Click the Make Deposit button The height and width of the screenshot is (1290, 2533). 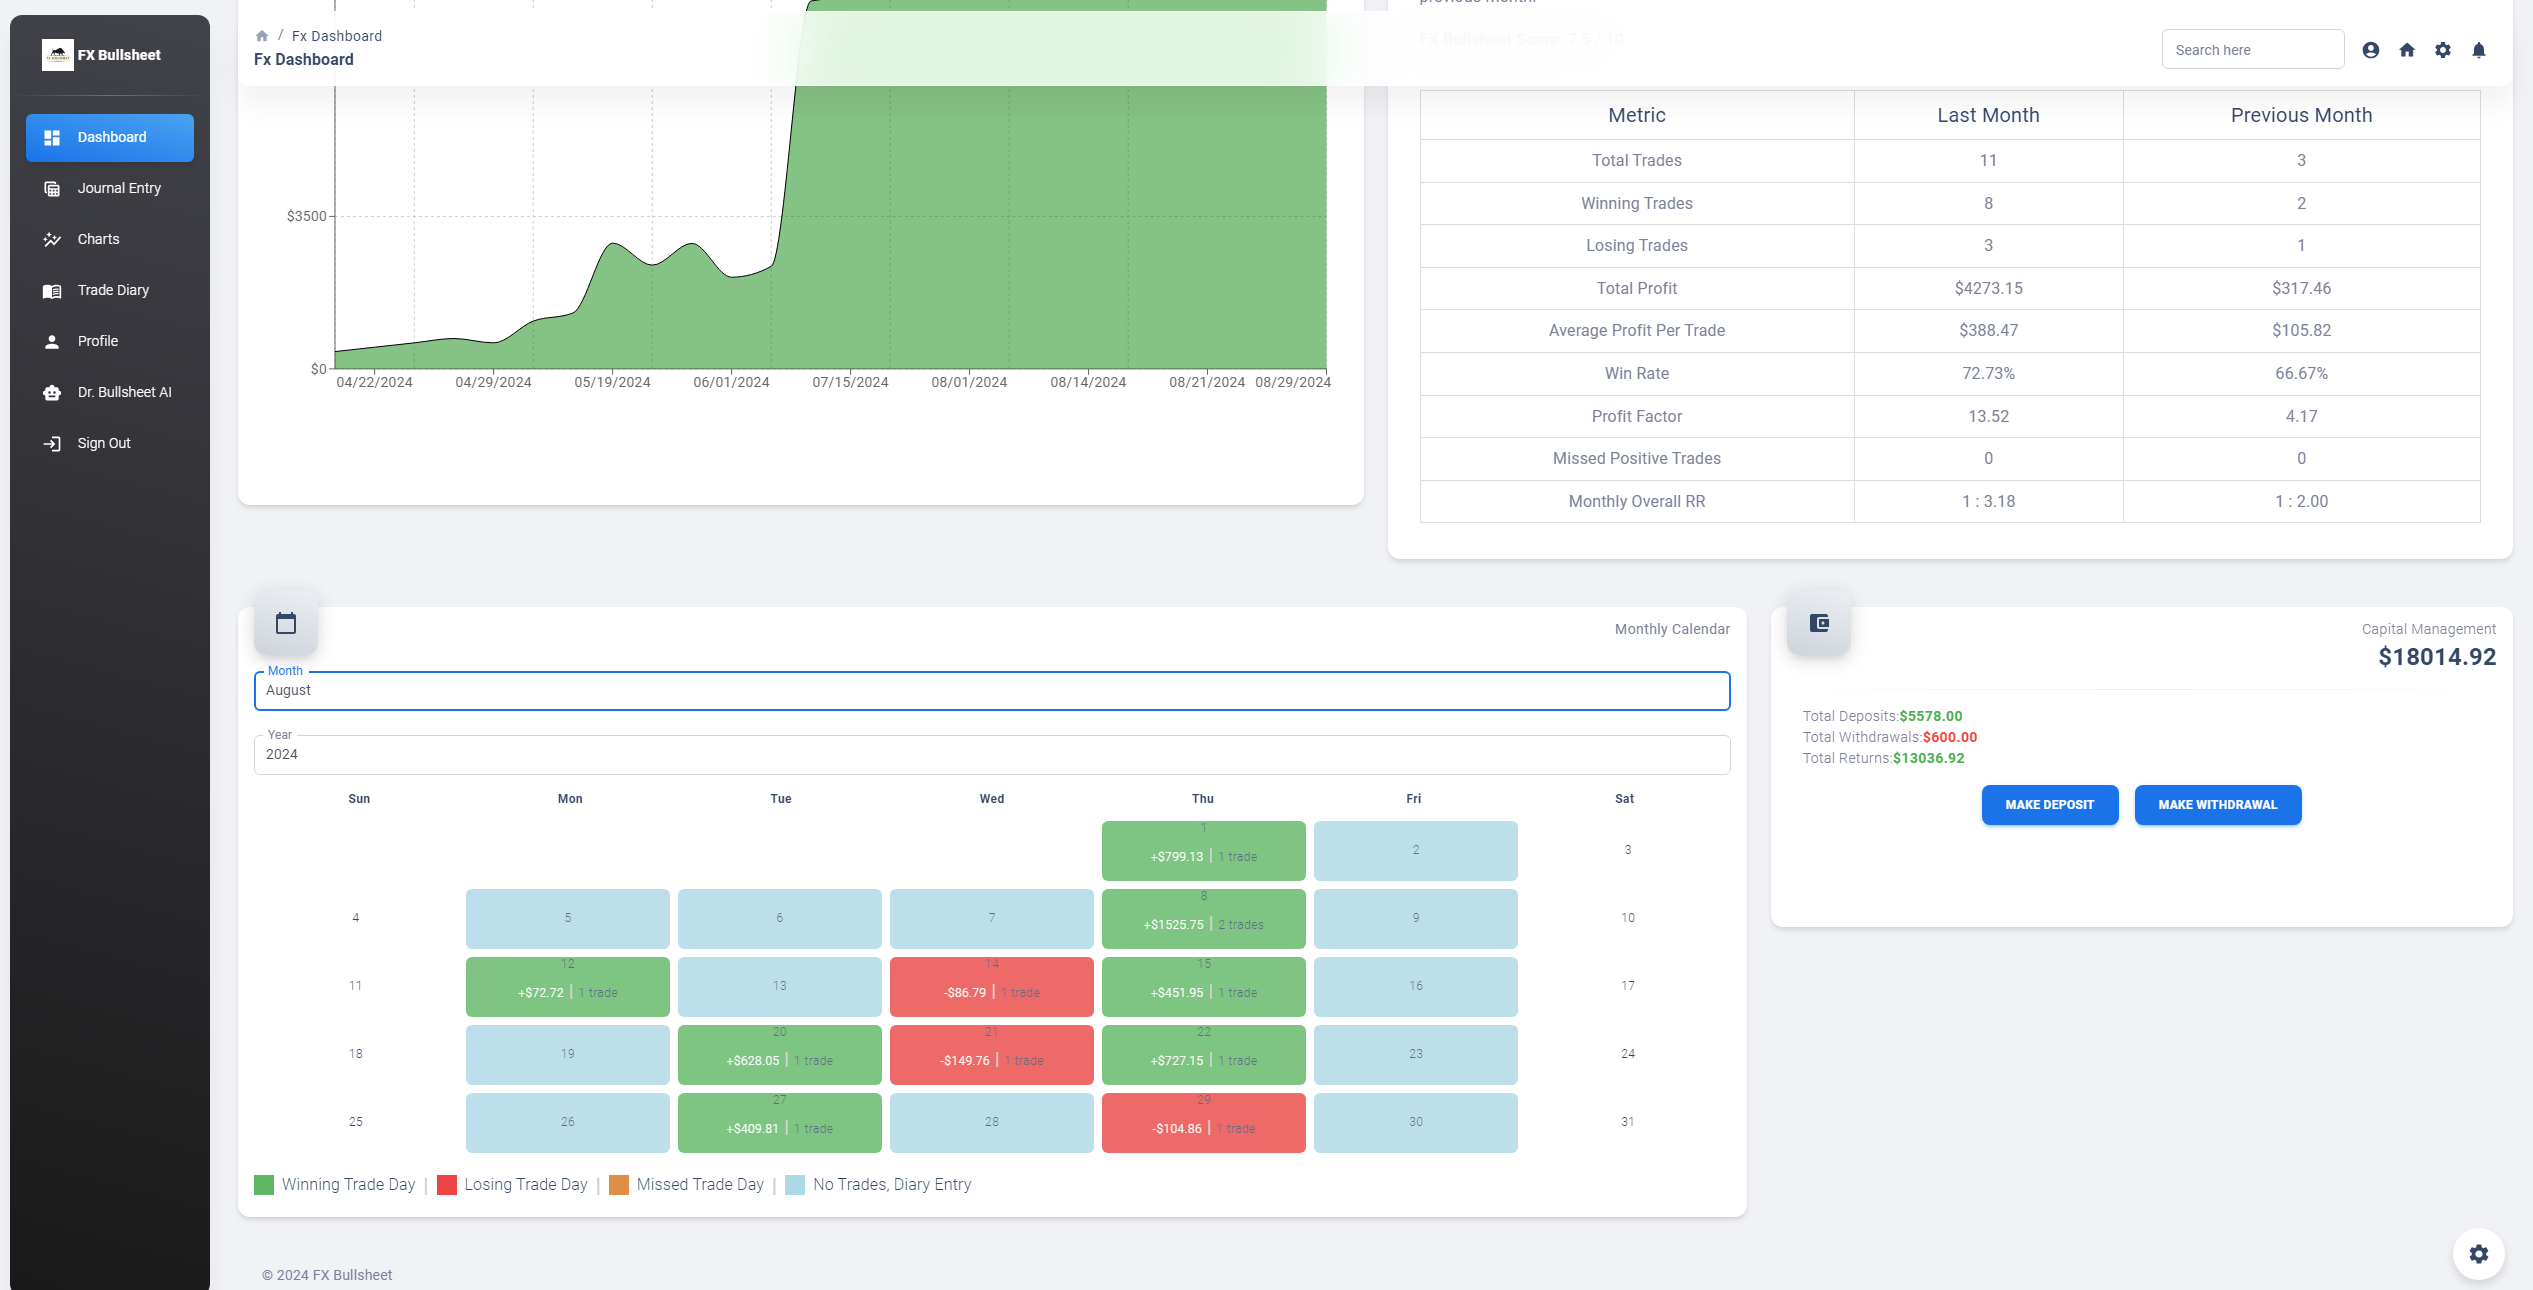pyautogui.click(x=2049, y=803)
